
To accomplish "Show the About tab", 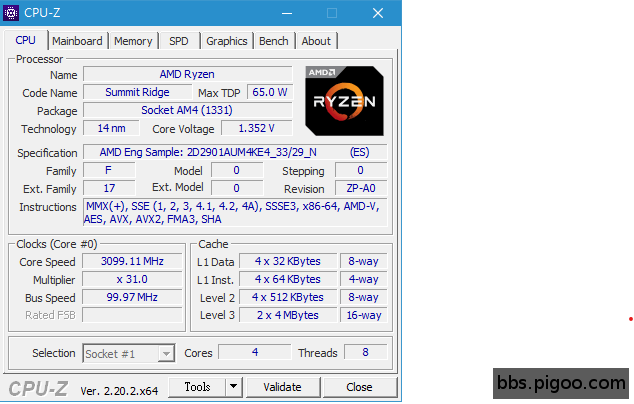I will click(x=316, y=41).
